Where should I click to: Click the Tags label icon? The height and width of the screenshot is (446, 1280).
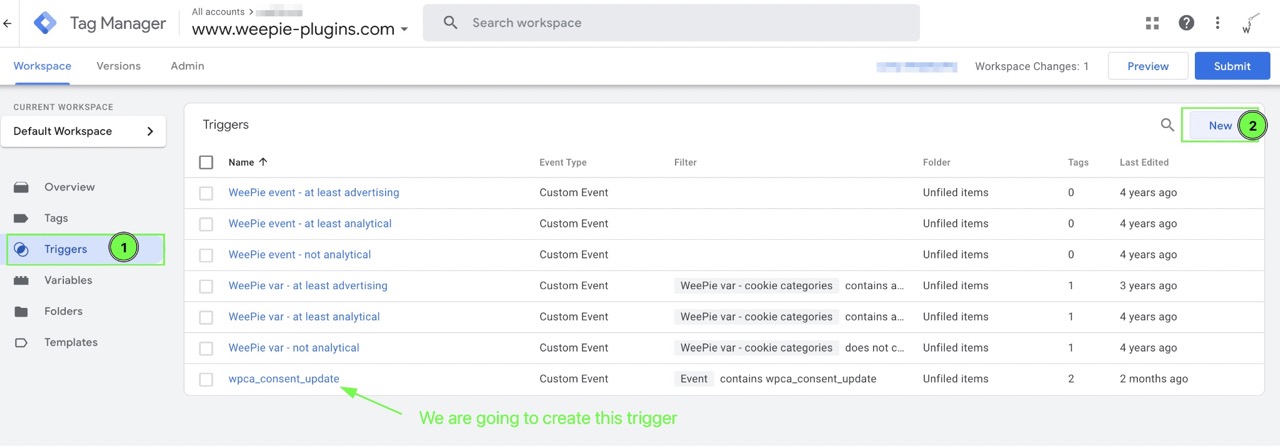(x=21, y=218)
